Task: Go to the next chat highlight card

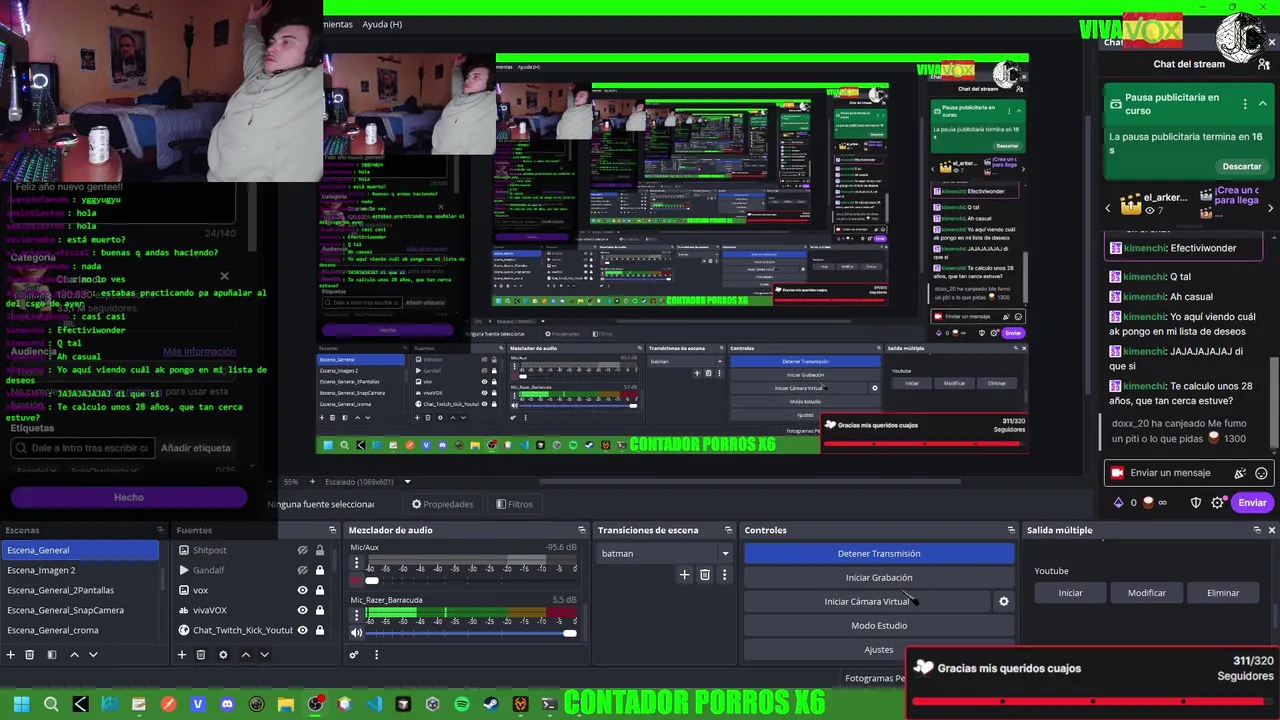Action: tap(1270, 208)
